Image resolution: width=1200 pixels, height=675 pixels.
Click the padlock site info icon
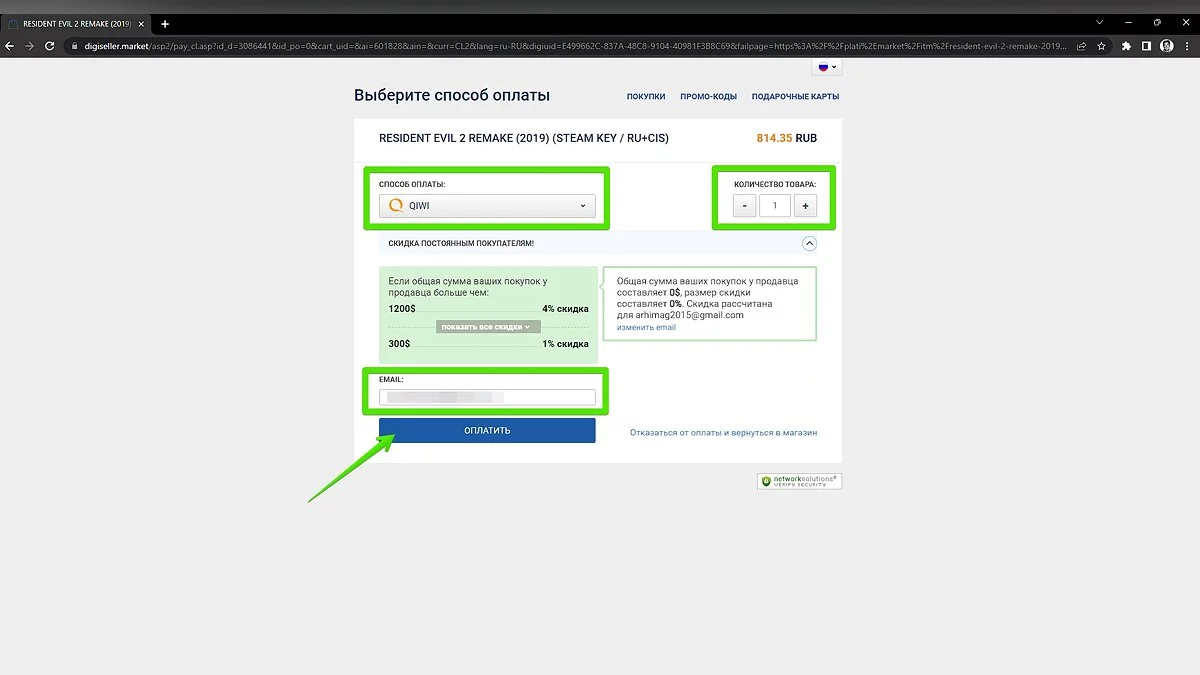(73, 46)
